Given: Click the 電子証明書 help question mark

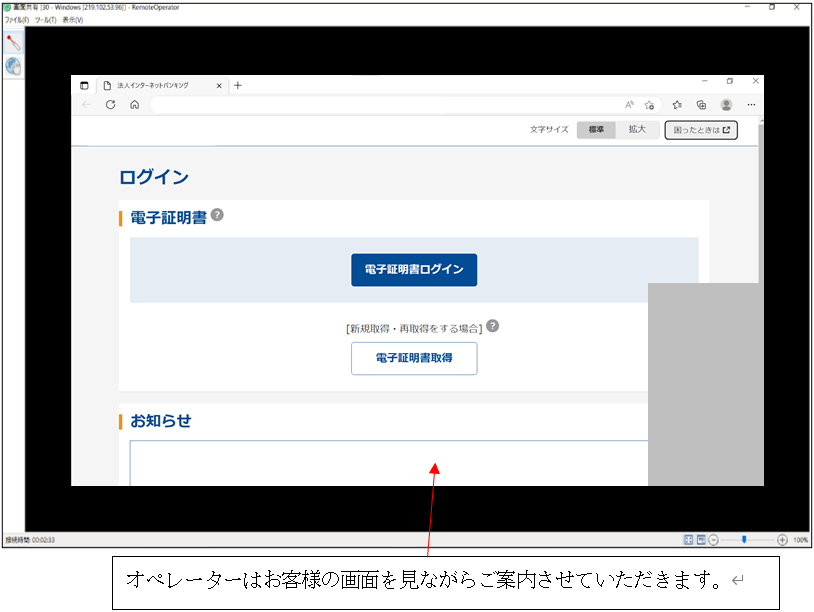Looking at the screenshot, I should 218,213.
